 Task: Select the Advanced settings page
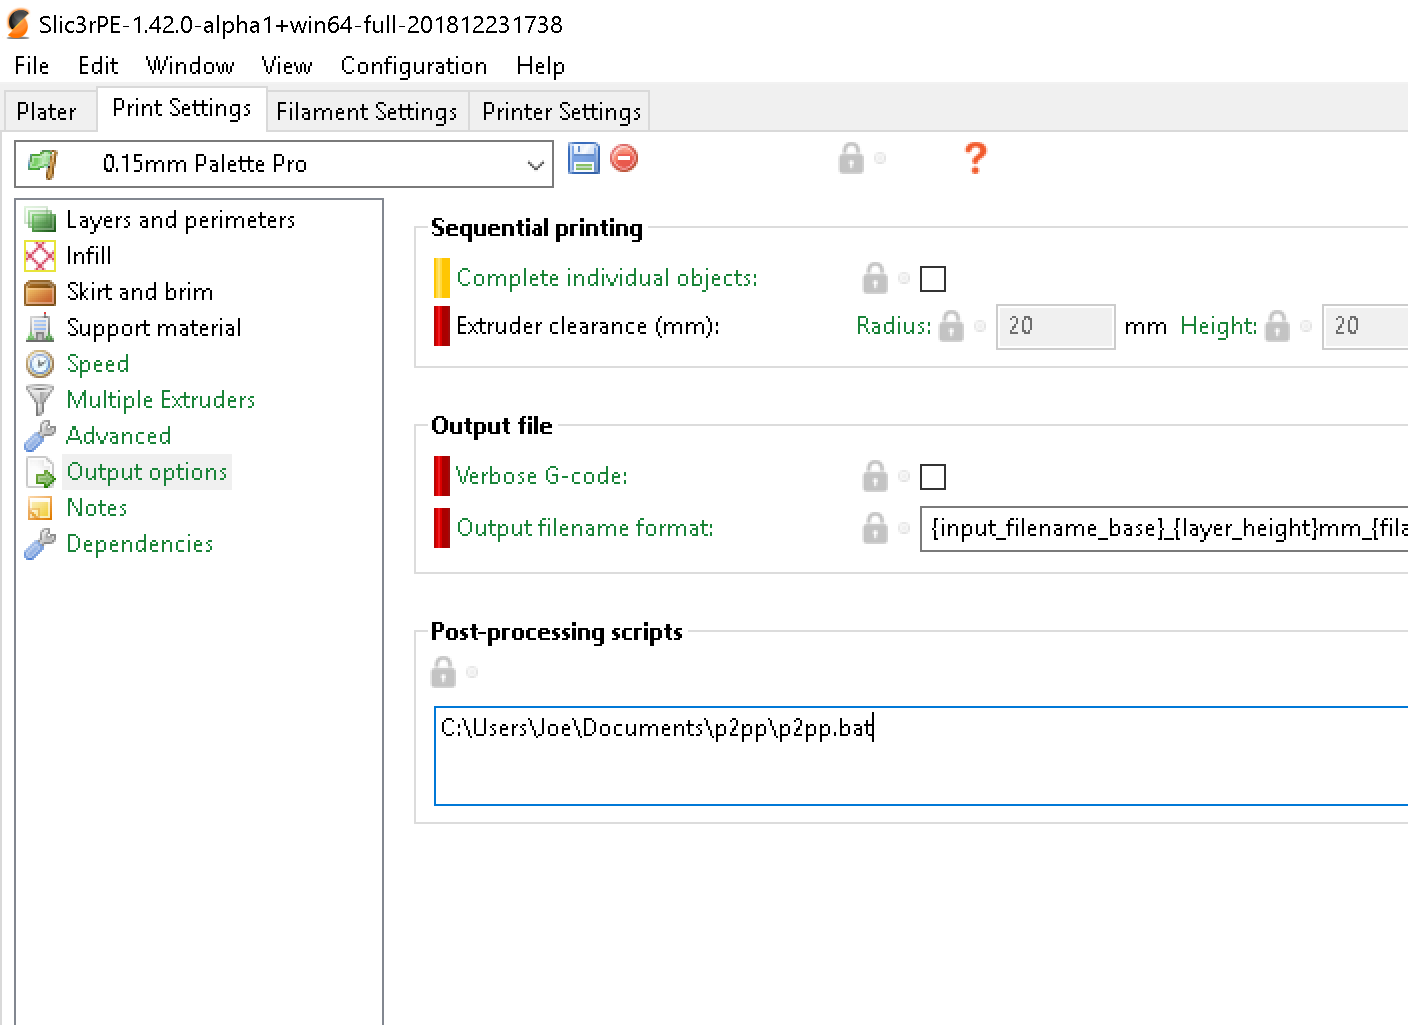pos(119,436)
